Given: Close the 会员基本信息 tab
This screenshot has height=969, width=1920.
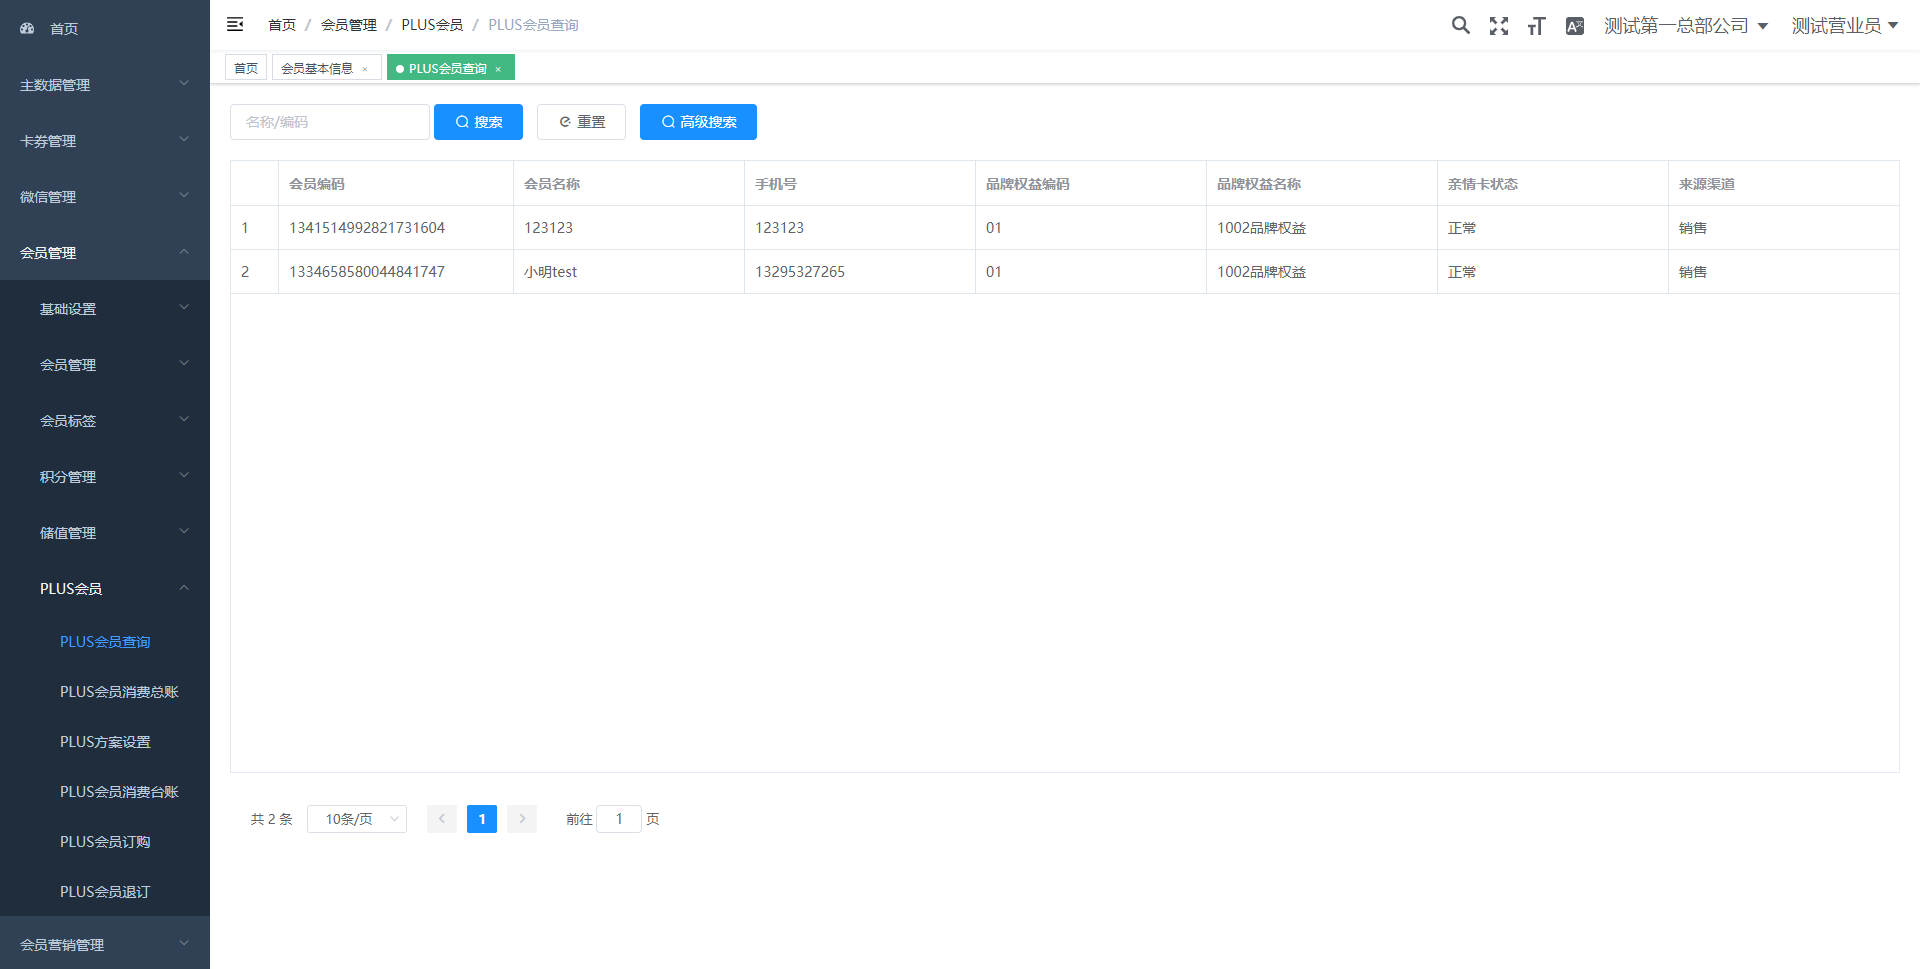Looking at the screenshot, I should point(365,69).
